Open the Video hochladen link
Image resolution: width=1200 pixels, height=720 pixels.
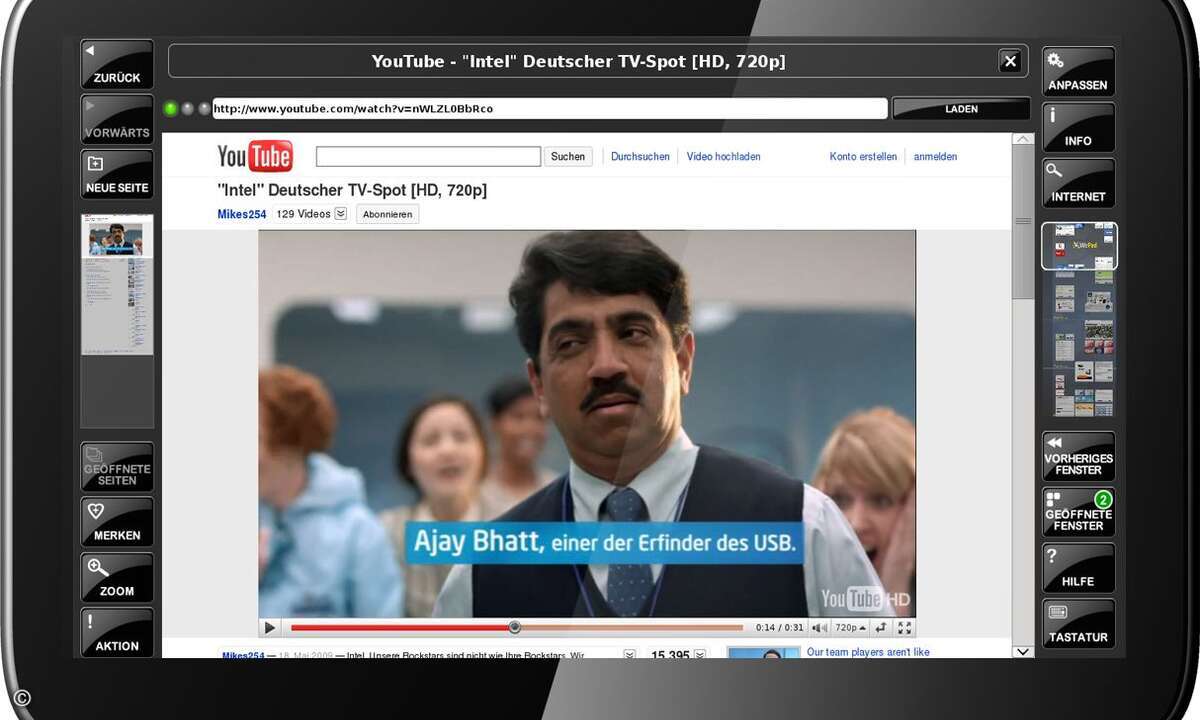pyautogui.click(x=724, y=157)
